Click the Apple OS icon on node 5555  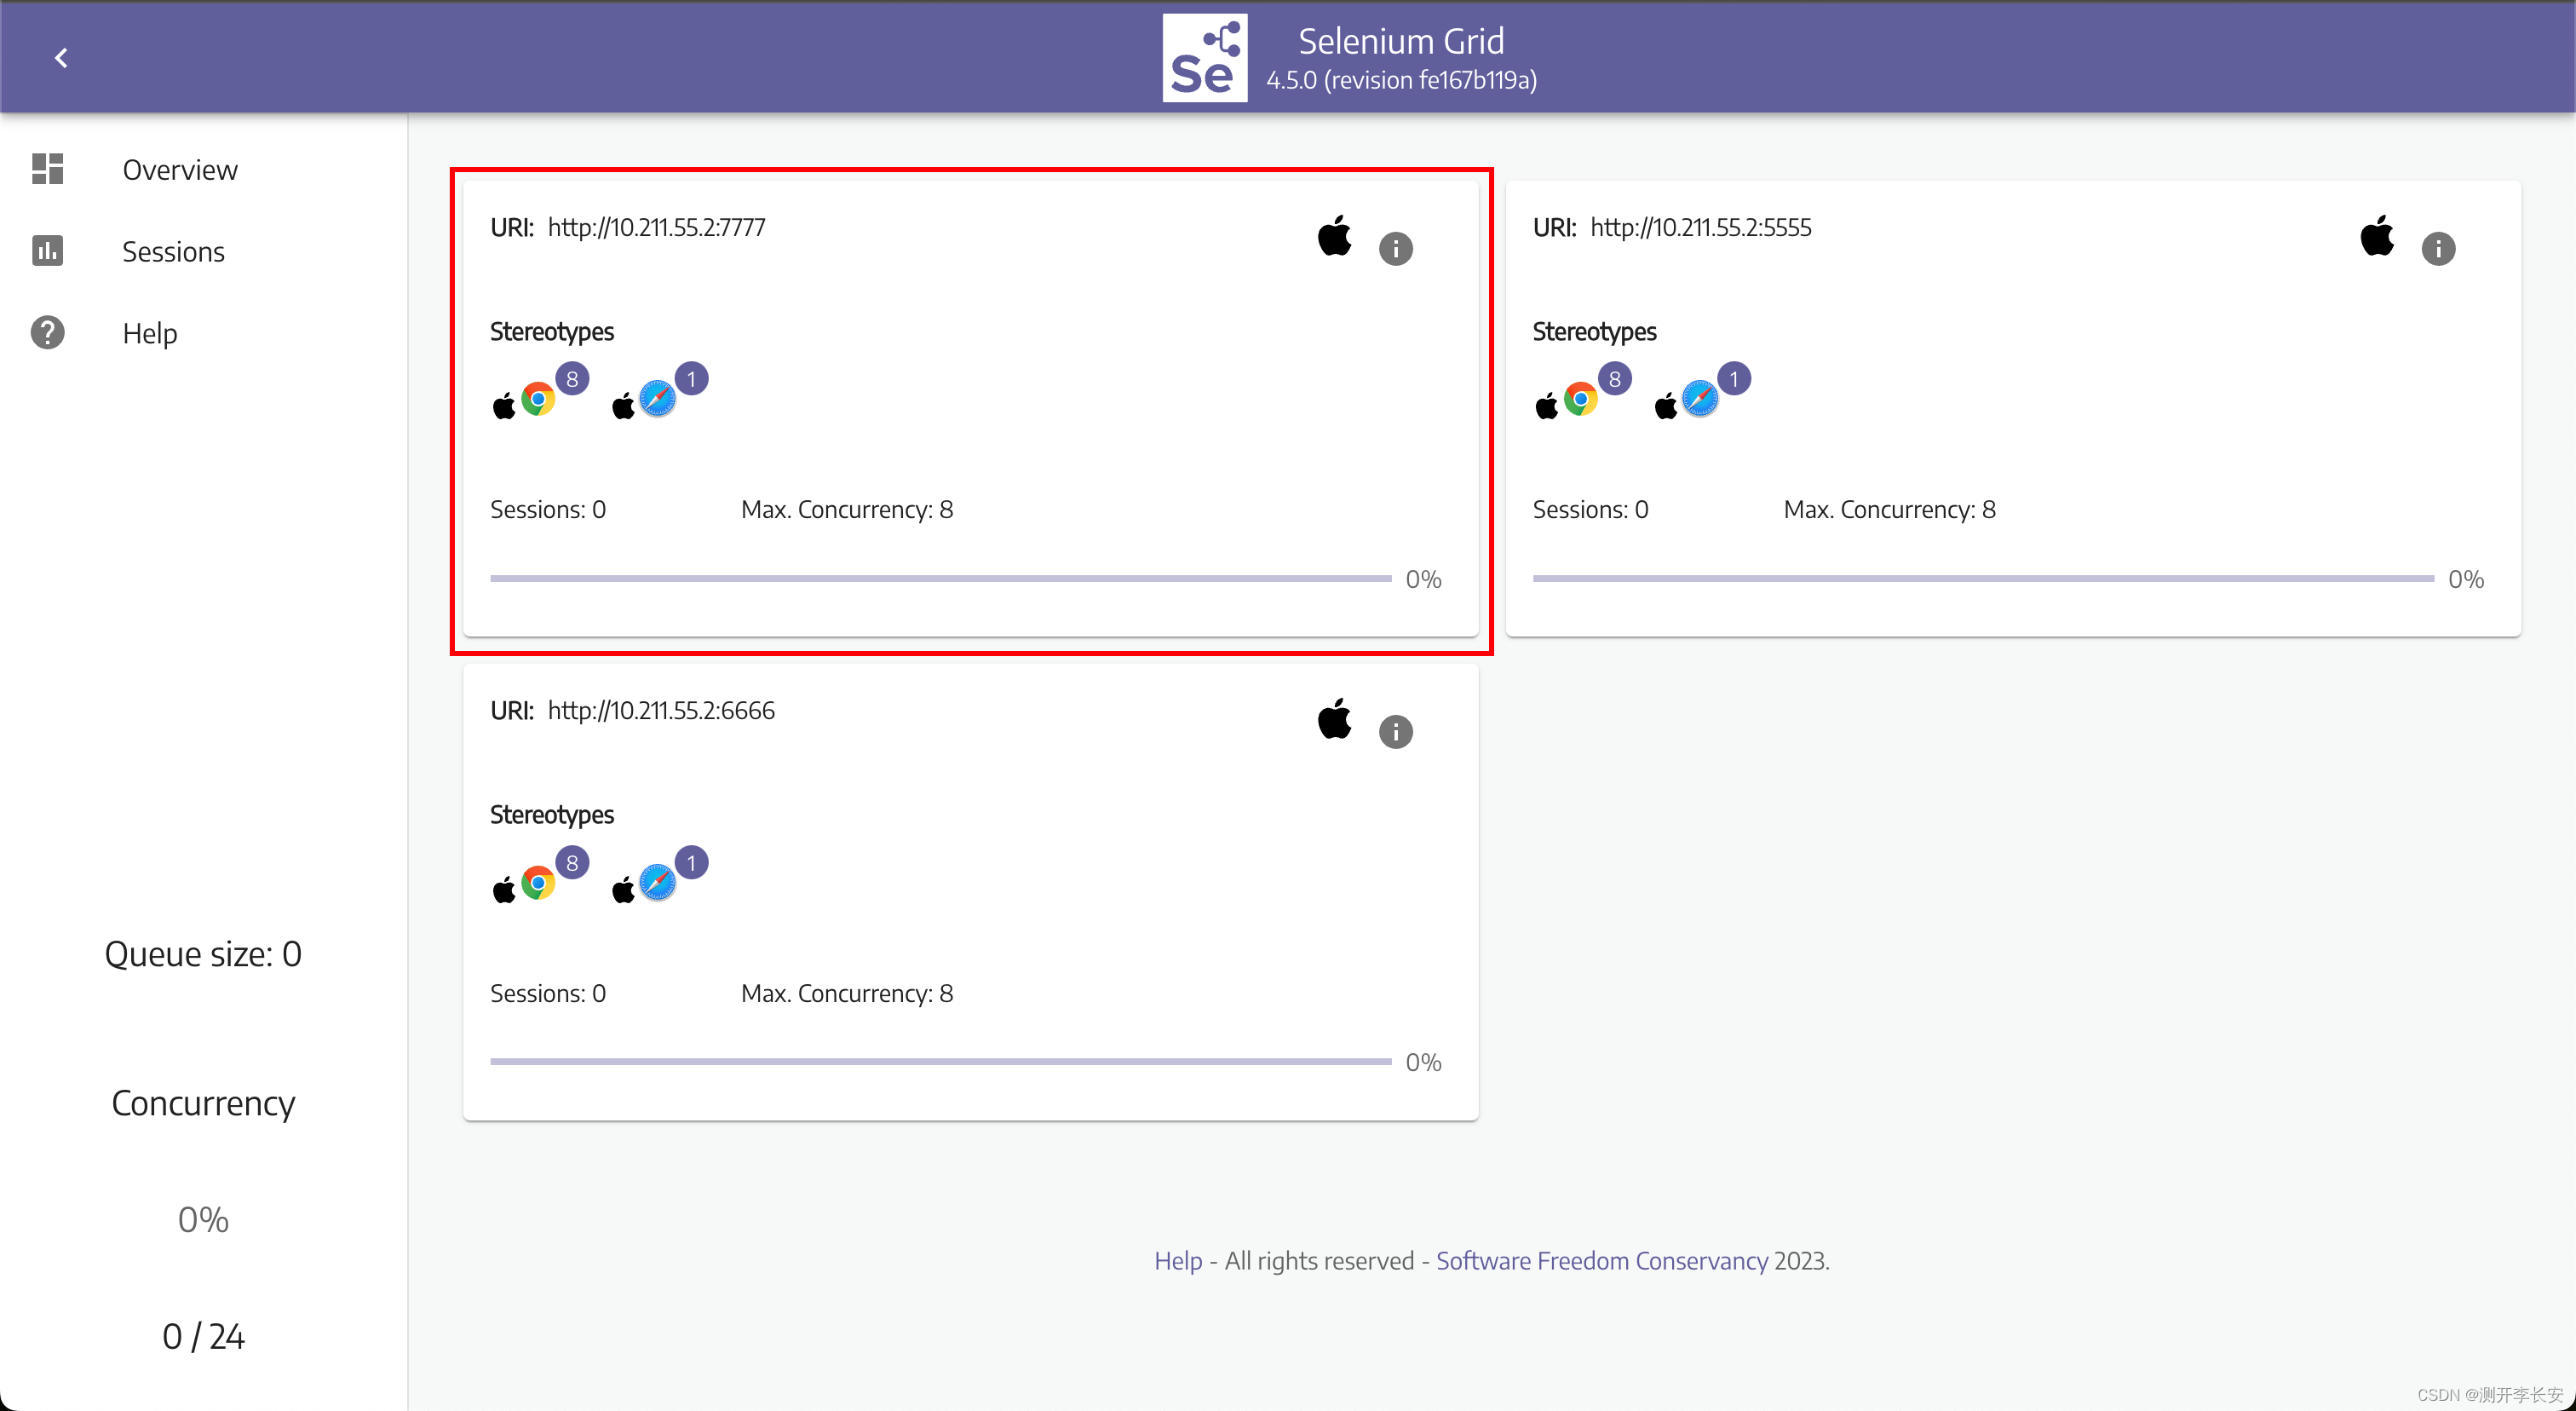click(2377, 236)
